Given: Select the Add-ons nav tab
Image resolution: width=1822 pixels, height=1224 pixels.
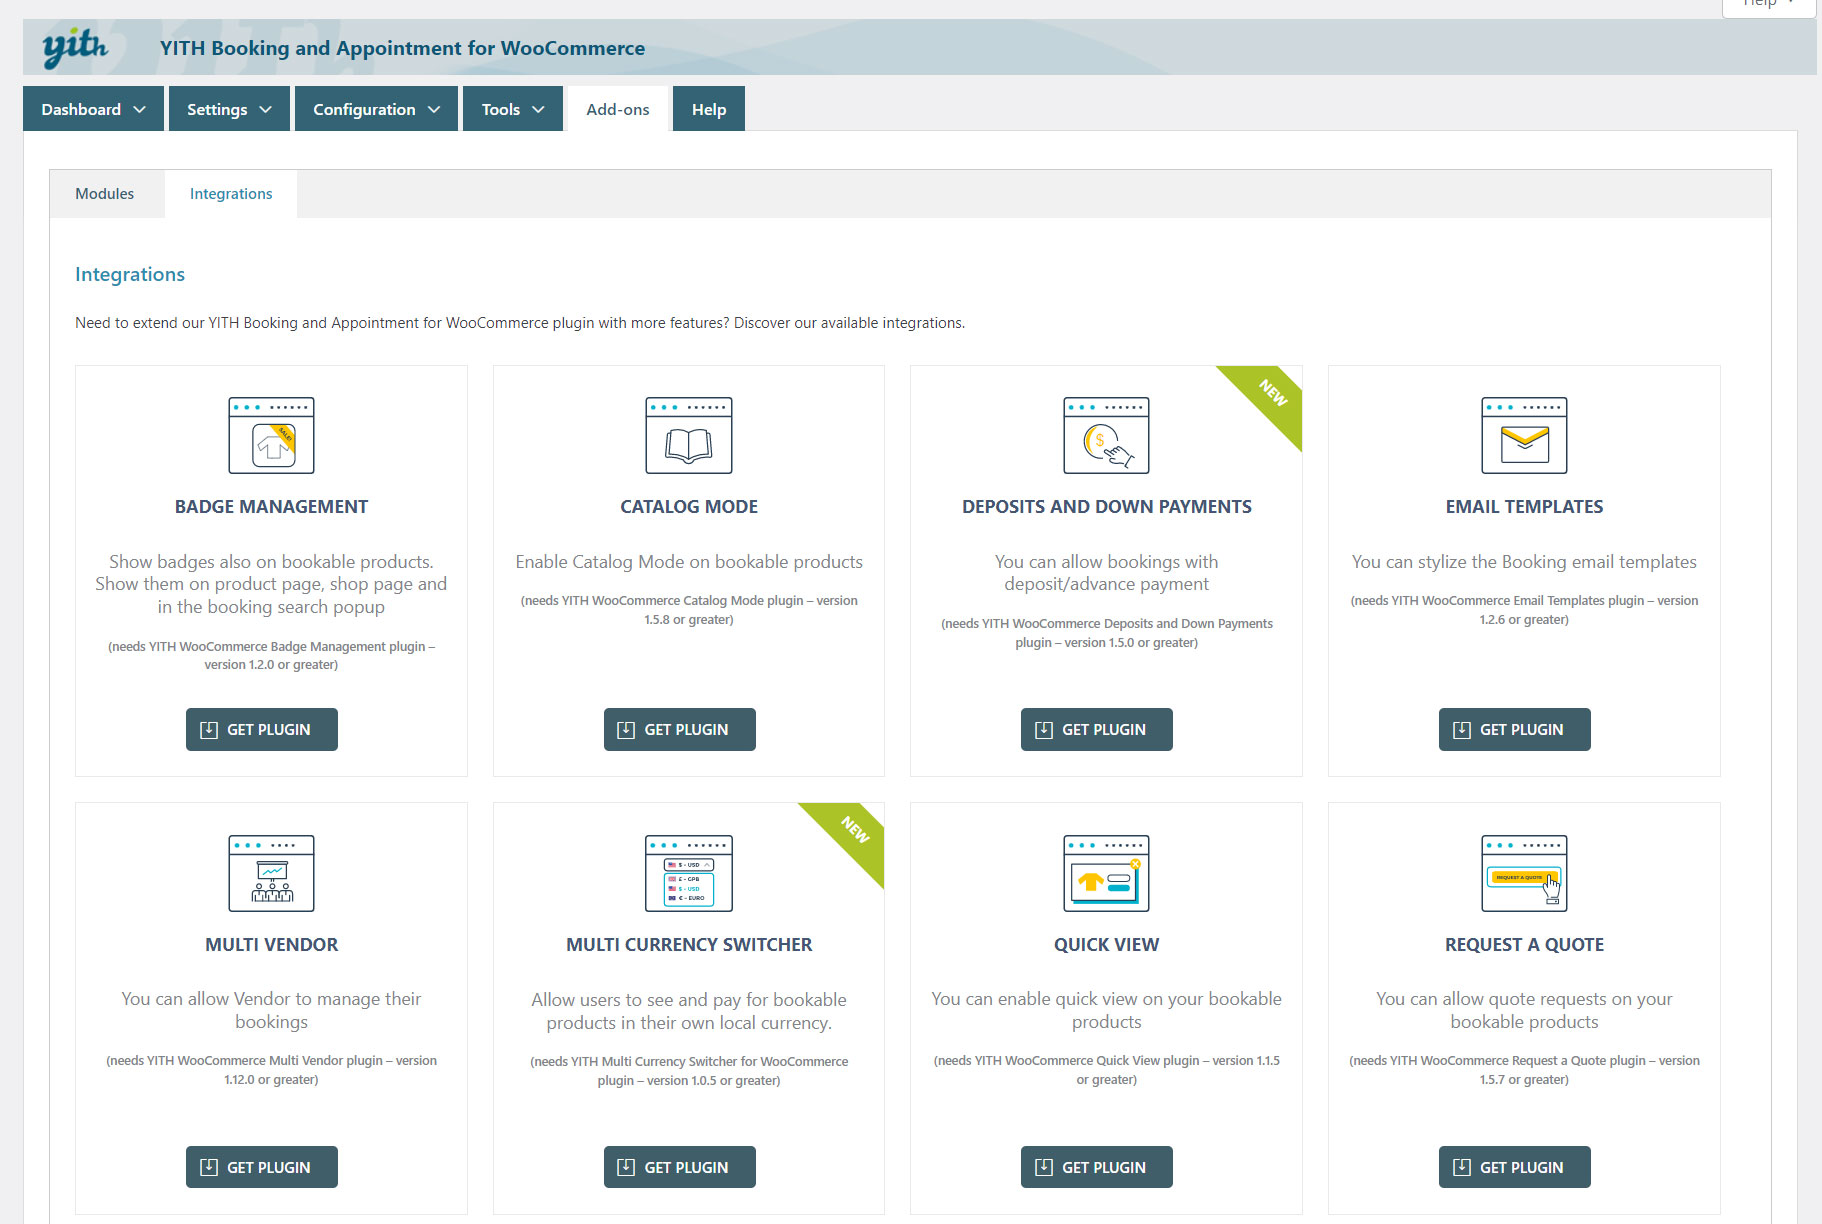Looking at the screenshot, I should pyautogui.click(x=618, y=109).
